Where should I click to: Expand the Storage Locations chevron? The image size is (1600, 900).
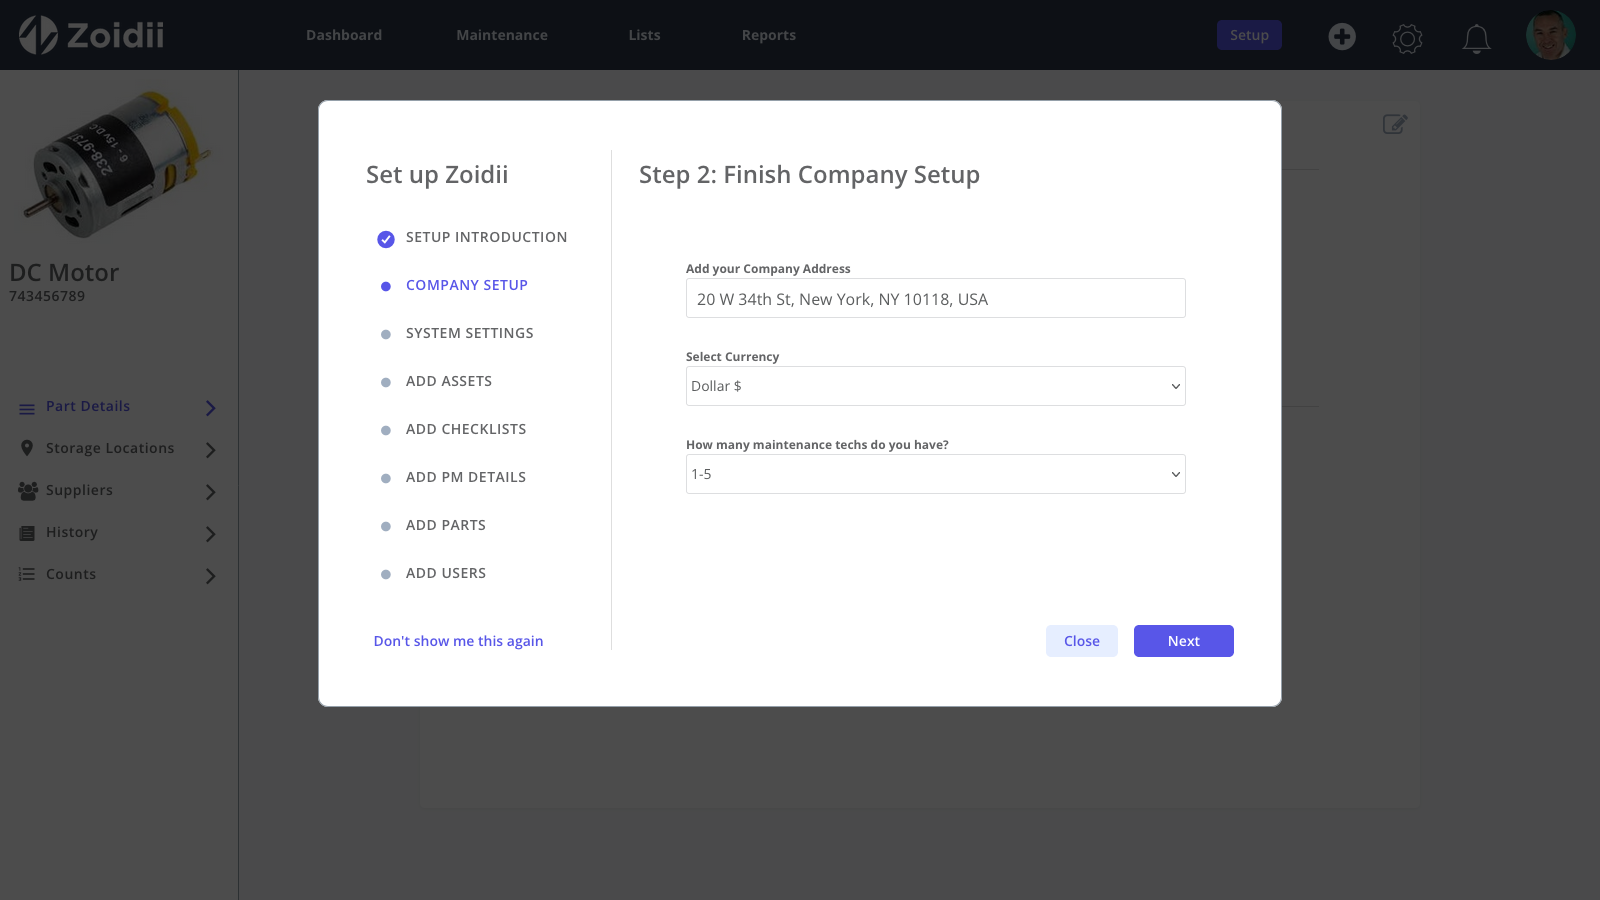210,450
